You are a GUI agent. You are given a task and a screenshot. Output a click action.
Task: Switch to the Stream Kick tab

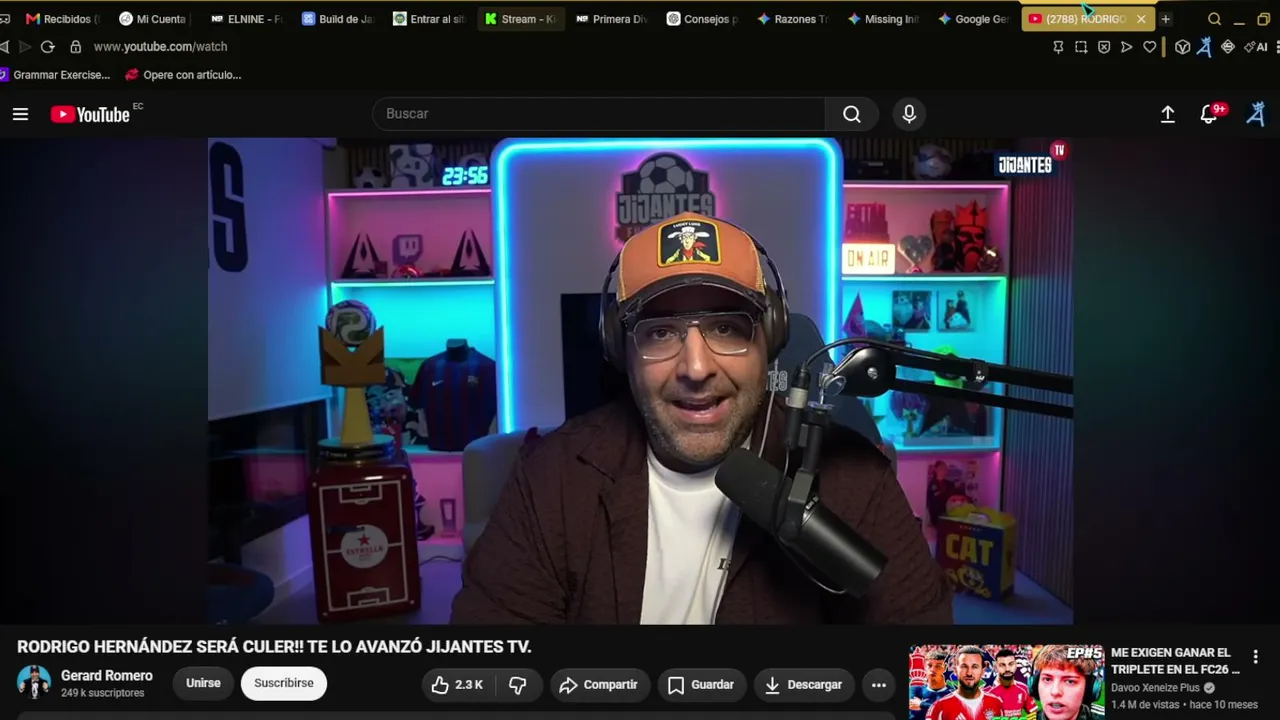[x=520, y=19]
